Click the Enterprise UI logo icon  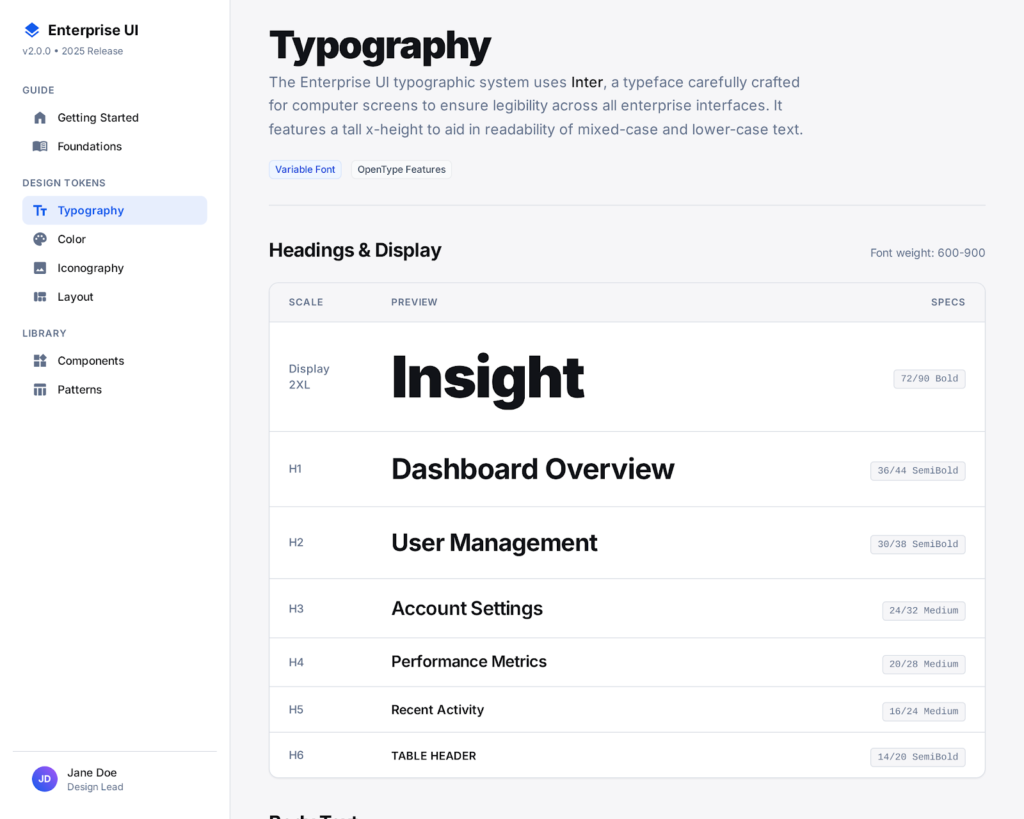(32, 30)
